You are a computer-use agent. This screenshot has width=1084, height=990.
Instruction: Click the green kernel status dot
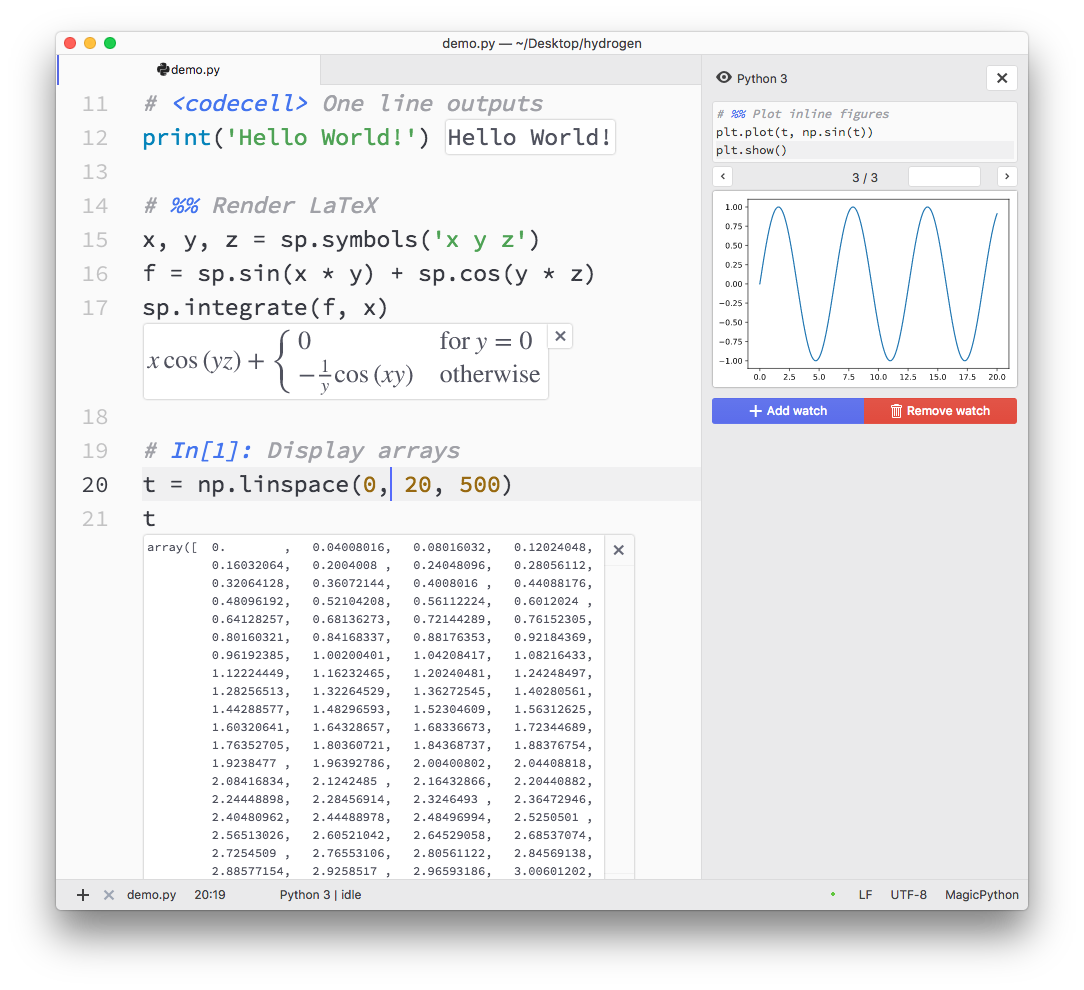[833, 895]
